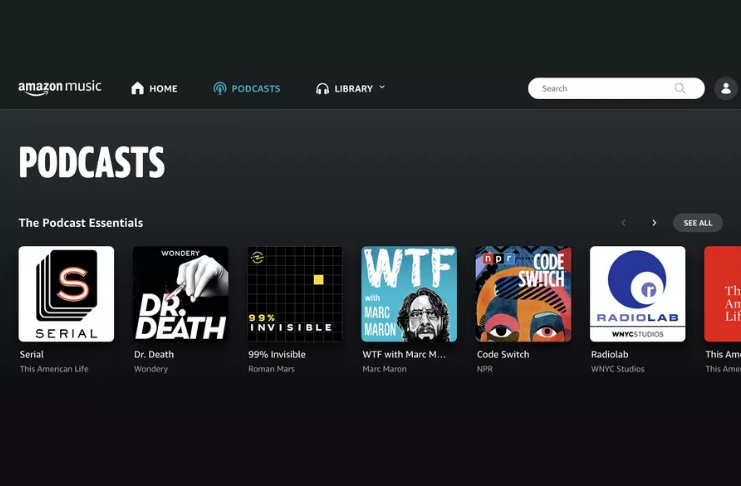
Task: Expand the Library dropdown chevron
Action: point(382,87)
